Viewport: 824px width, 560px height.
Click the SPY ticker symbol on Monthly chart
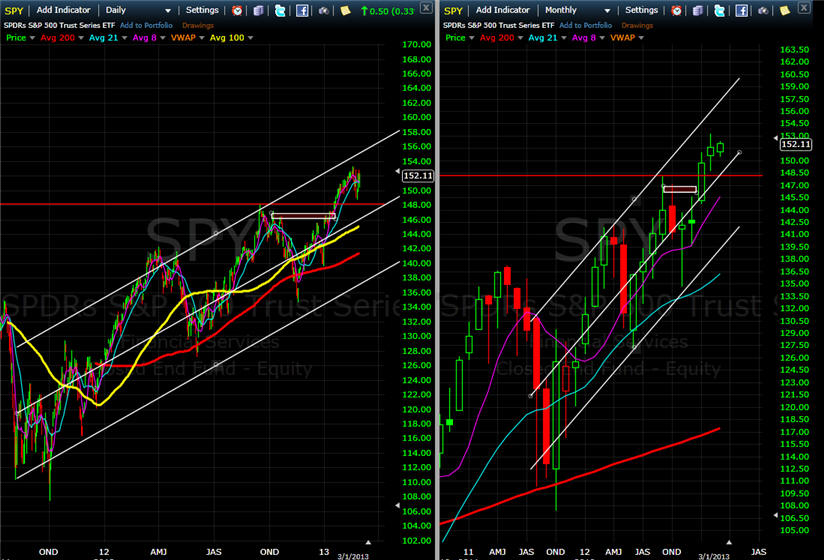pyautogui.click(x=453, y=11)
